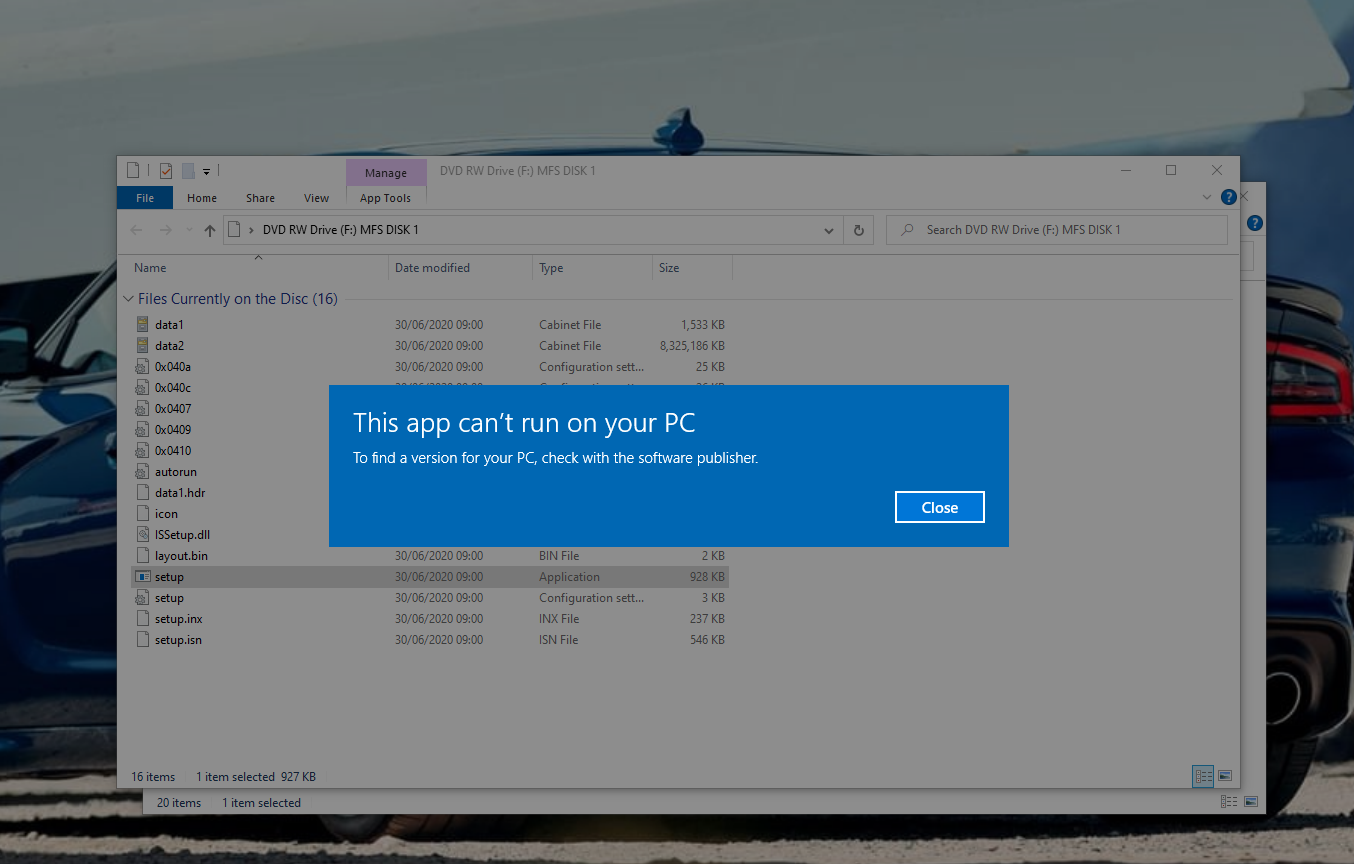Switch to Large icons view in status bar

[1225, 776]
